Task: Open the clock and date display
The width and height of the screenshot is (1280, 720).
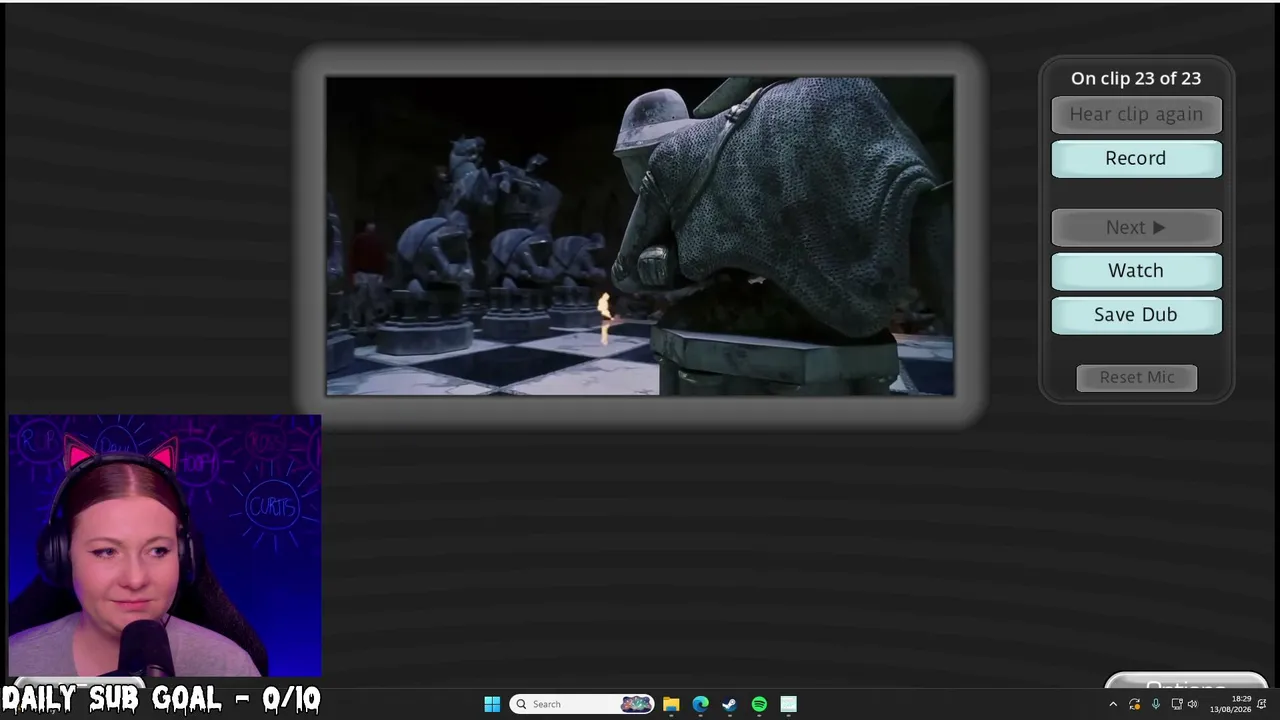Action: (1230, 704)
